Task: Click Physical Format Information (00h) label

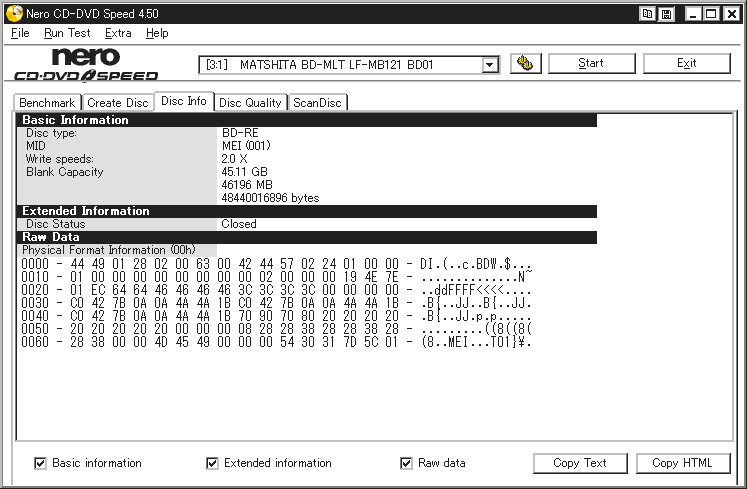Action: pyautogui.click(x=109, y=250)
